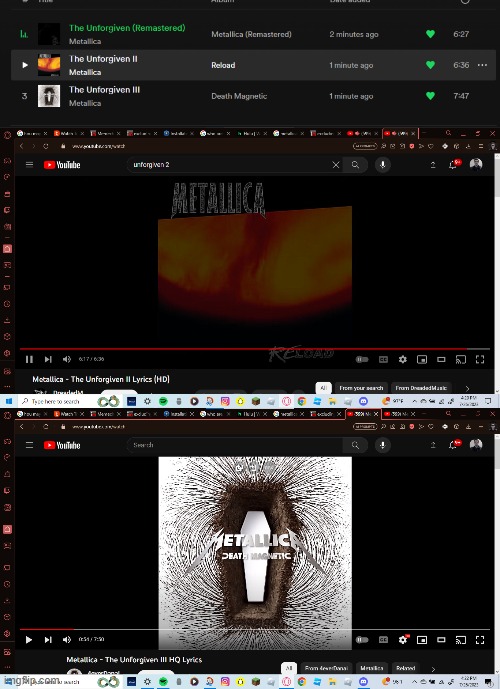Cast the Unforgiven III video to TV
The width and height of the screenshot is (500, 689).
point(460,640)
